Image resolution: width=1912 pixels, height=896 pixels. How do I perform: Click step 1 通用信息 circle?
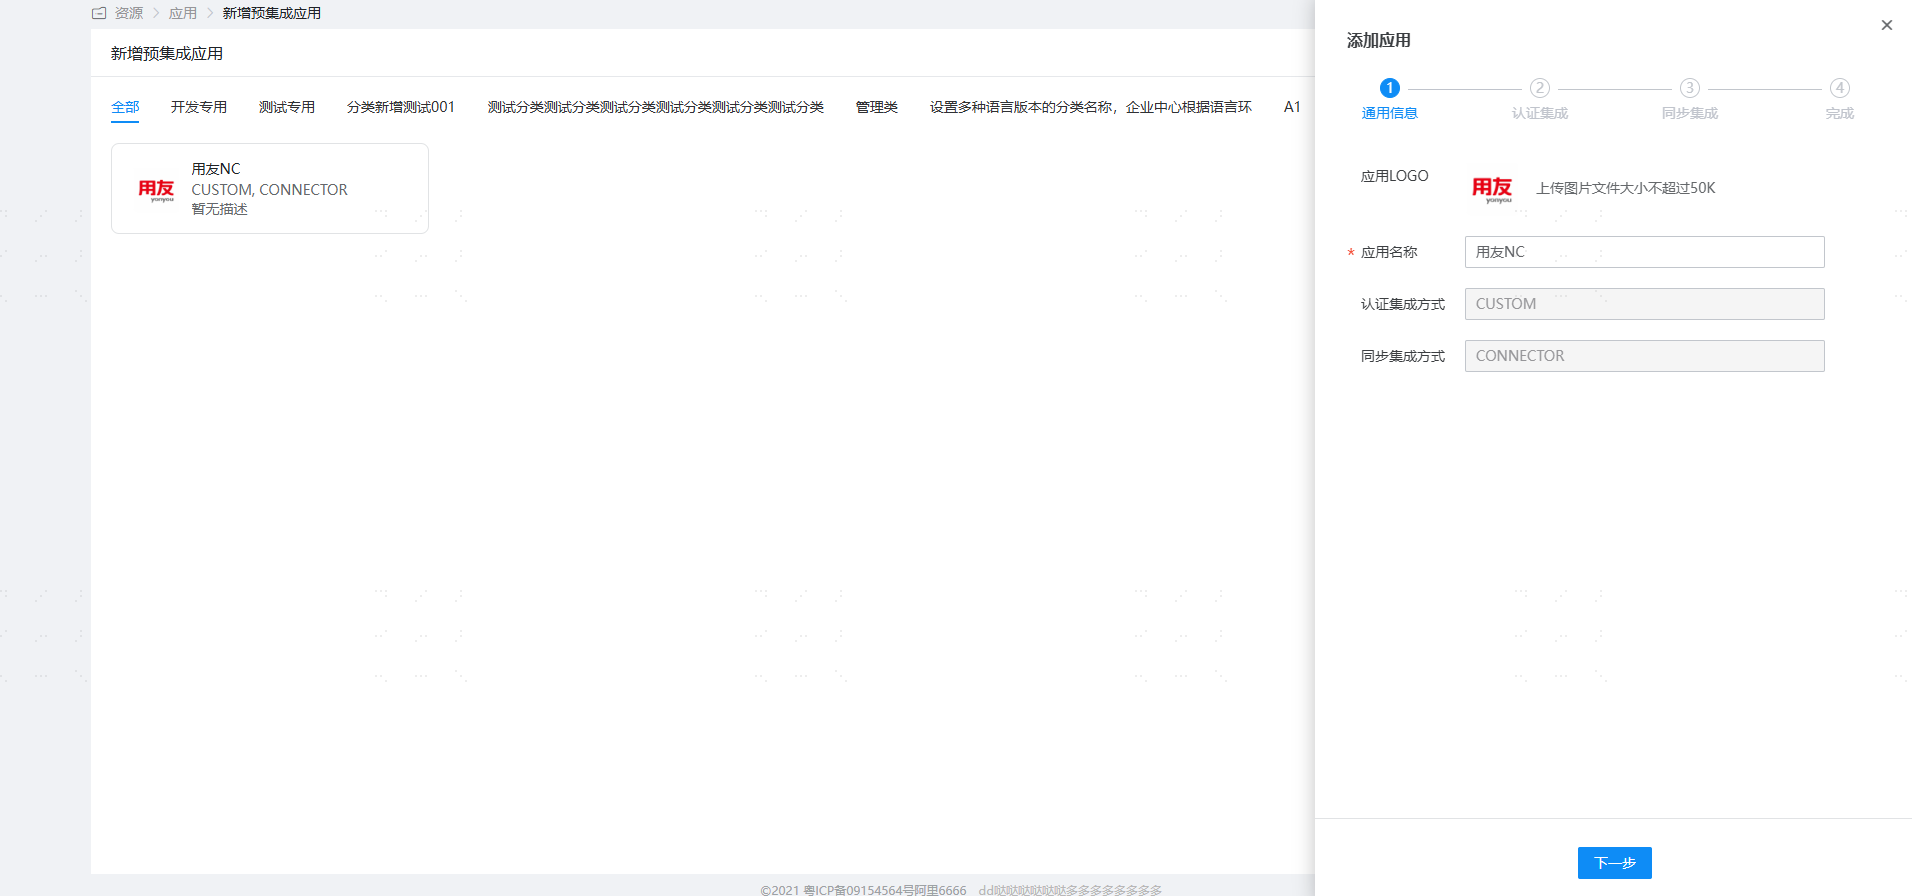(x=1389, y=88)
